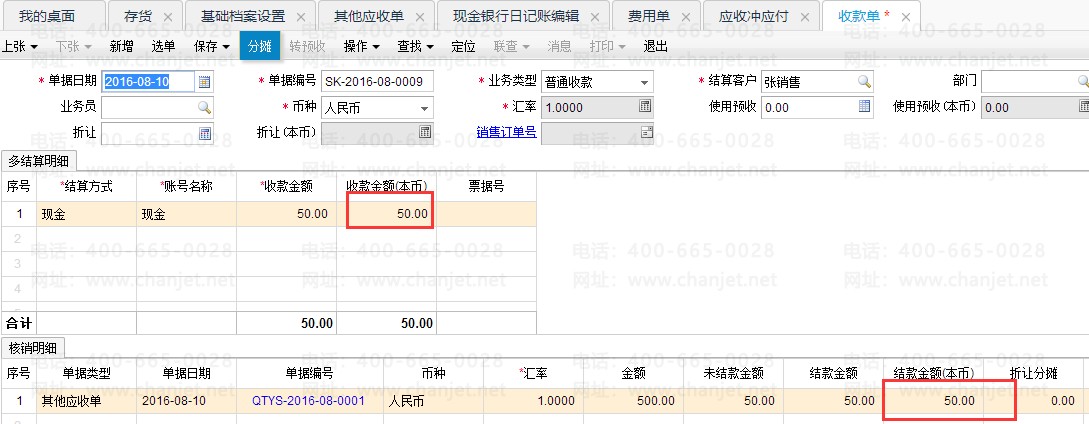
Task: Click 单据日期 cell 2016-08-10 in 核销明细
Action: pyautogui.click(x=186, y=401)
